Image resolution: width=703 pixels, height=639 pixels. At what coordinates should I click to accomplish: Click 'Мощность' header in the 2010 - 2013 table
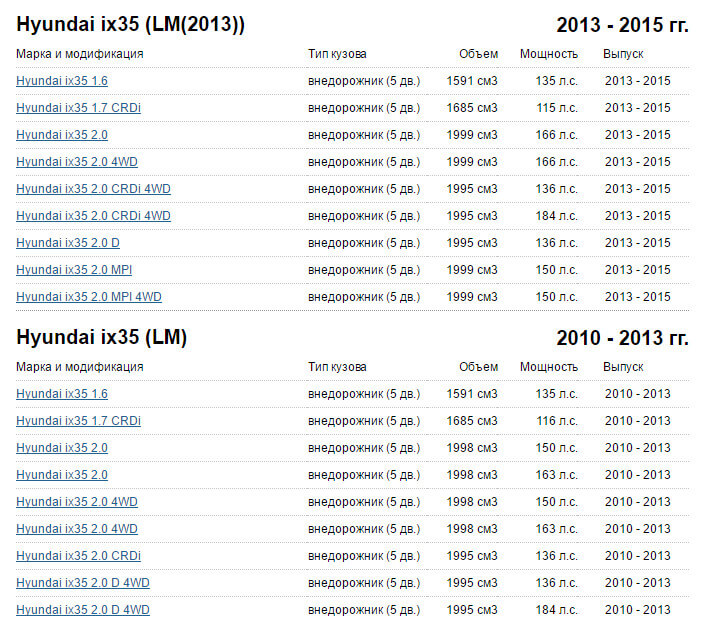coord(549,367)
